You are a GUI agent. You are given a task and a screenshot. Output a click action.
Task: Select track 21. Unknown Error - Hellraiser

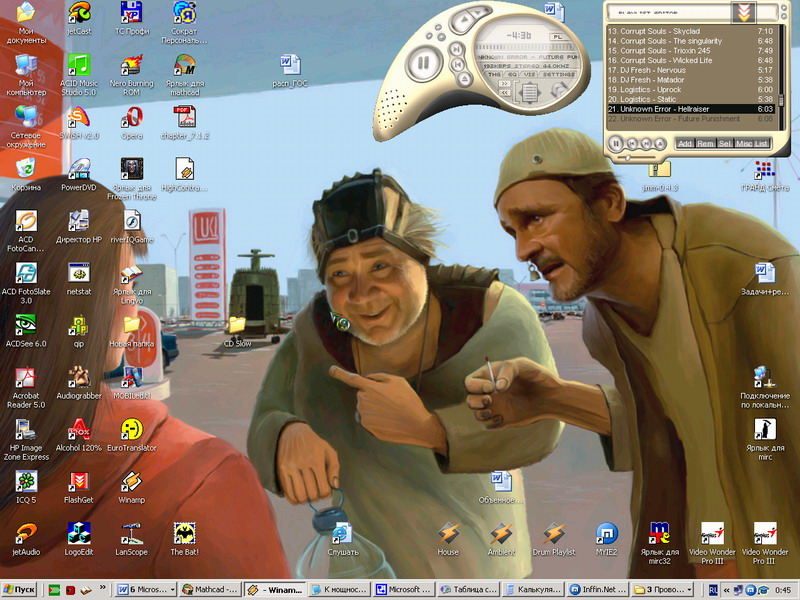690,109
